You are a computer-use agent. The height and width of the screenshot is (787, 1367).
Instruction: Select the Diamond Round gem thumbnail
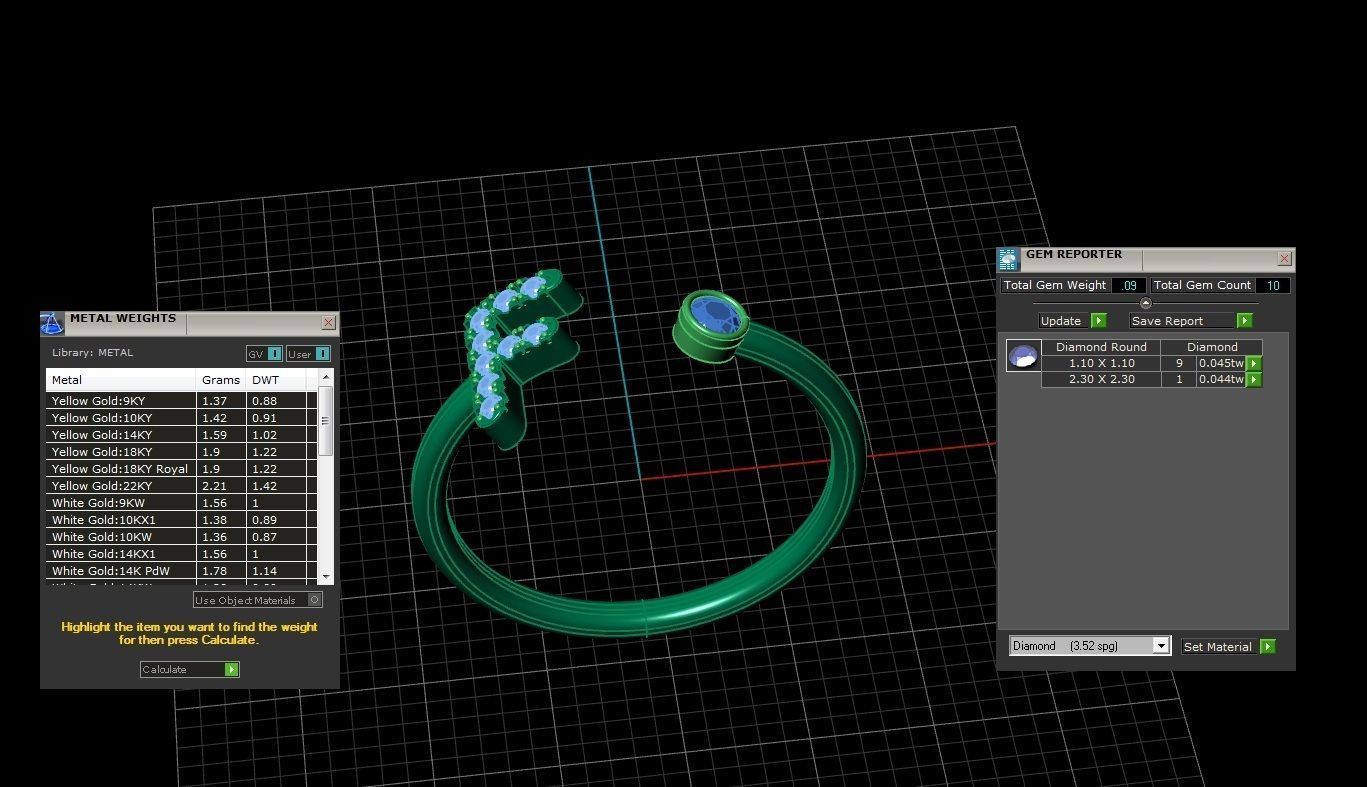pyautogui.click(x=1023, y=356)
